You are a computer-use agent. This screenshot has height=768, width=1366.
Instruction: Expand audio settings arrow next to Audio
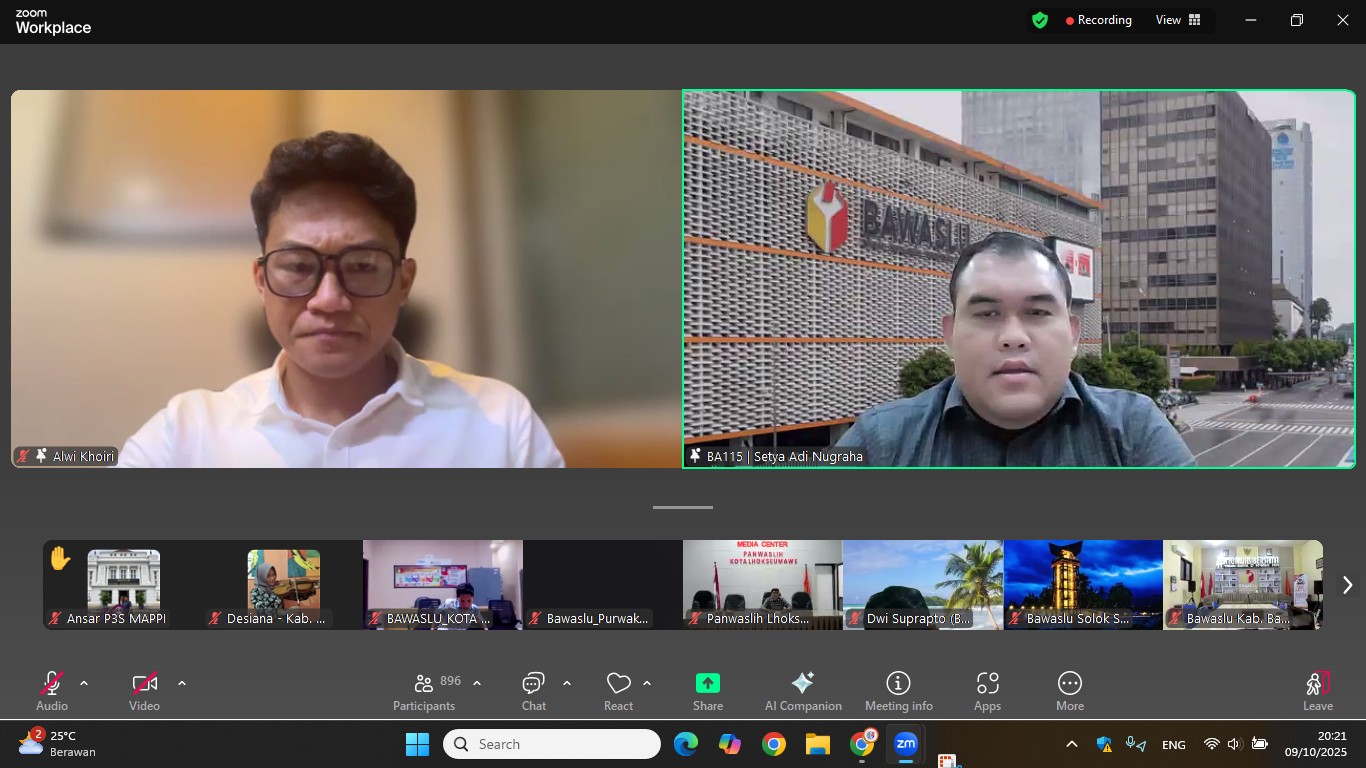[x=84, y=683]
